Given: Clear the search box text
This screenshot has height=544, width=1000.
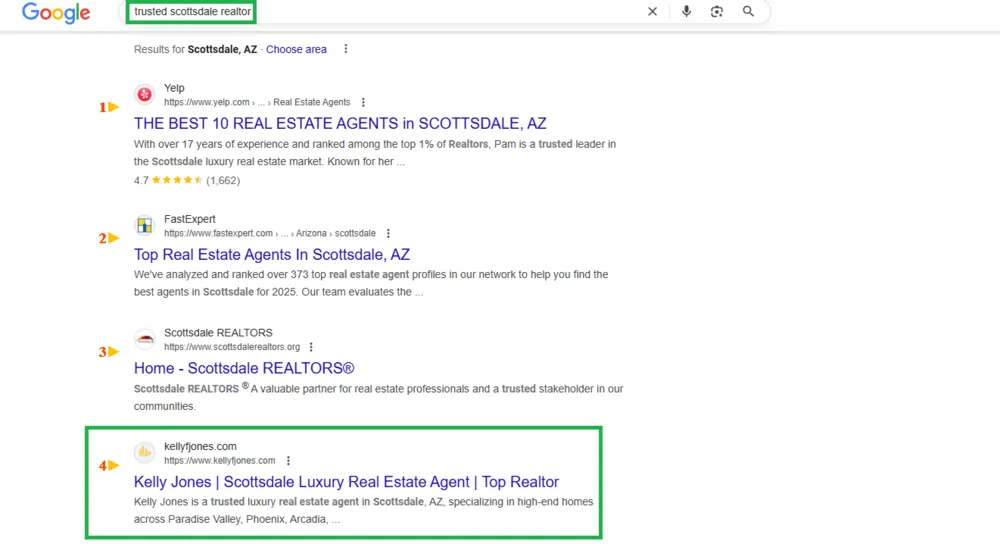Looking at the screenshot, I should [652, 12].
